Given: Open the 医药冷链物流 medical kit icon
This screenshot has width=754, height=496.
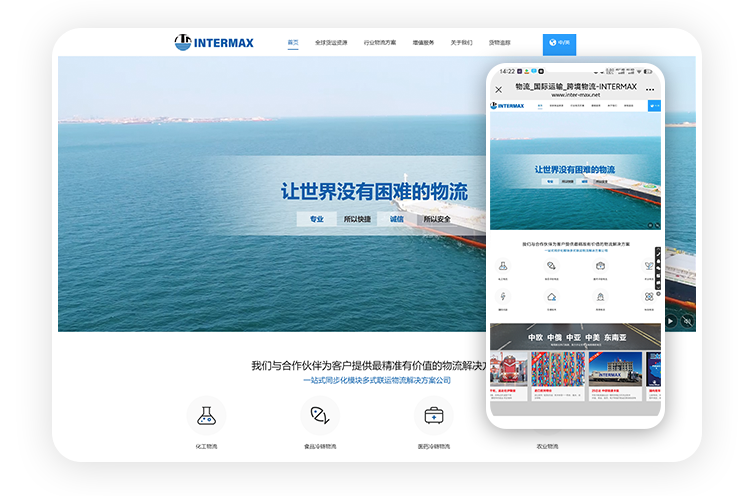Looking at the screenshot, I should (x=433, y=414).
